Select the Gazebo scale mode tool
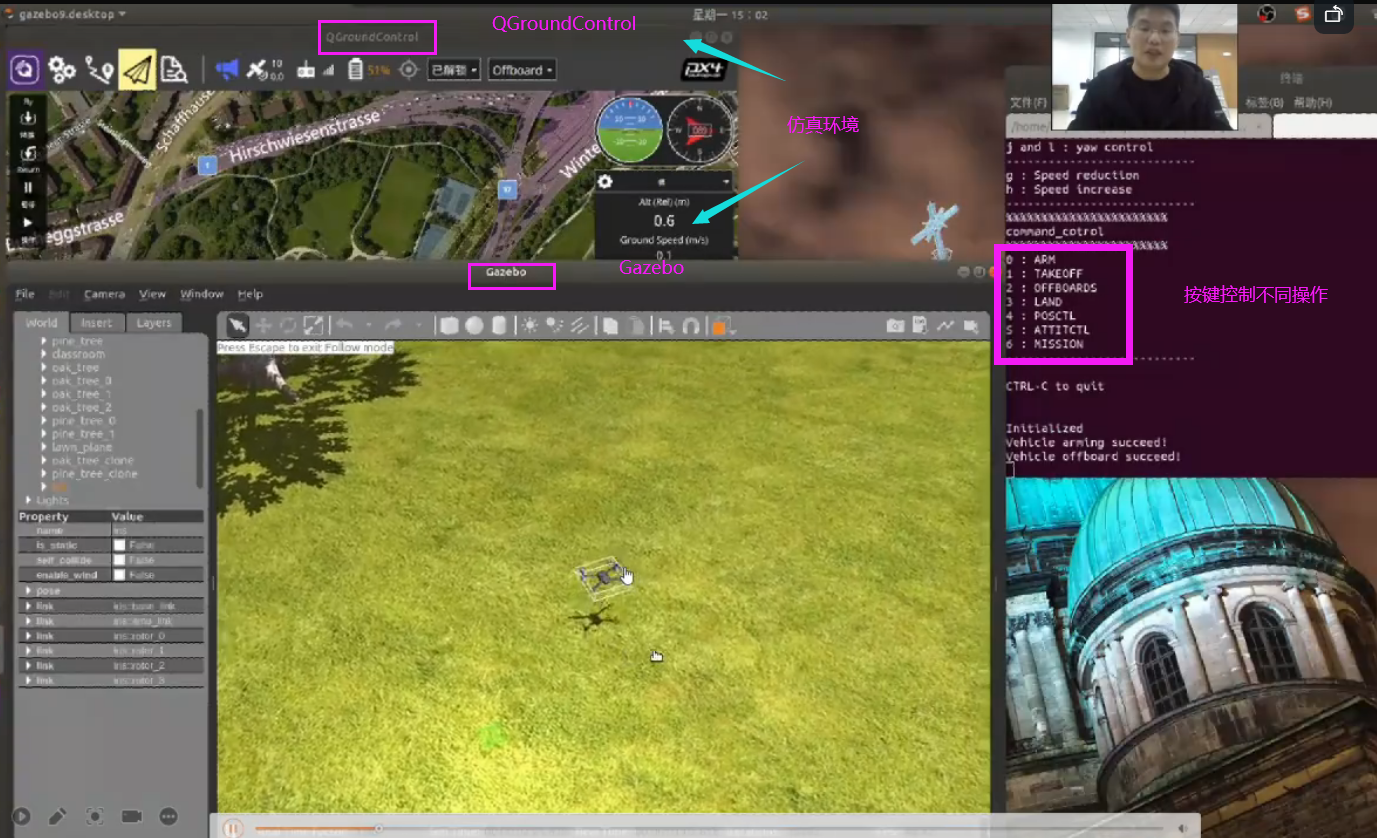Viewport: 1377px width, 838px height. tap(313, 325)
